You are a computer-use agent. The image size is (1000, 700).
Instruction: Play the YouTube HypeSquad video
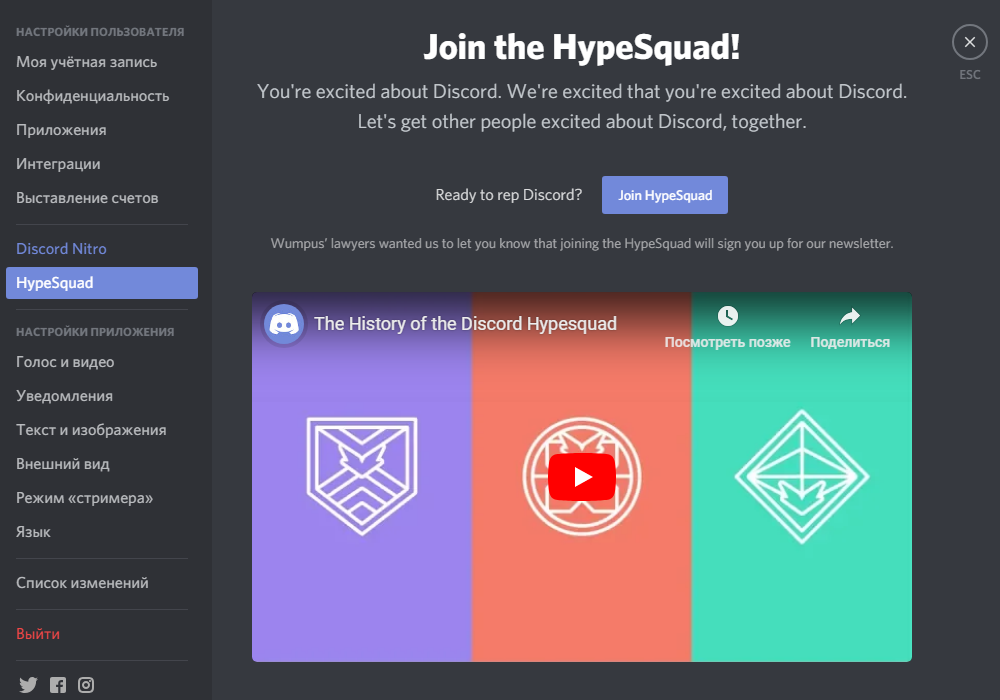[x=581, y=477]
